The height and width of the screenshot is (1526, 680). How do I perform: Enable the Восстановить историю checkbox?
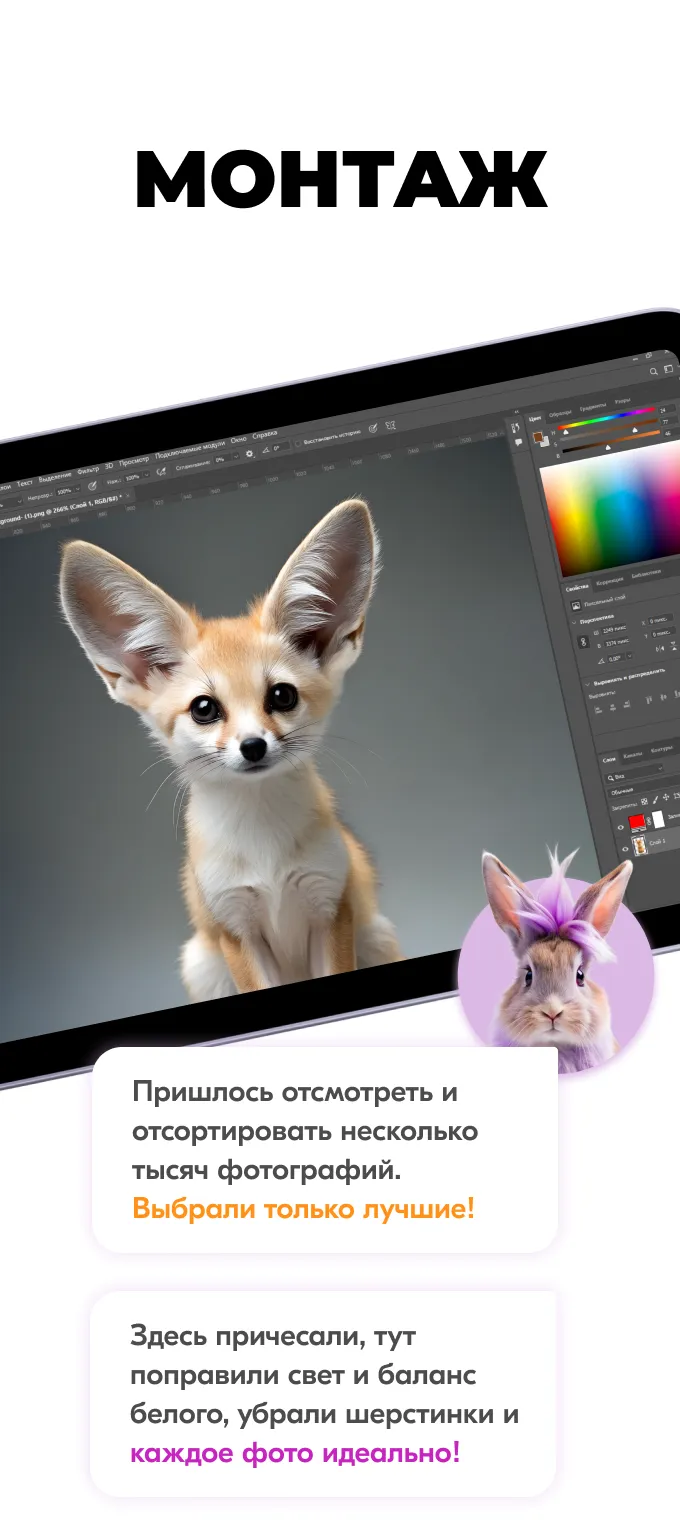[x=298, y=443]
